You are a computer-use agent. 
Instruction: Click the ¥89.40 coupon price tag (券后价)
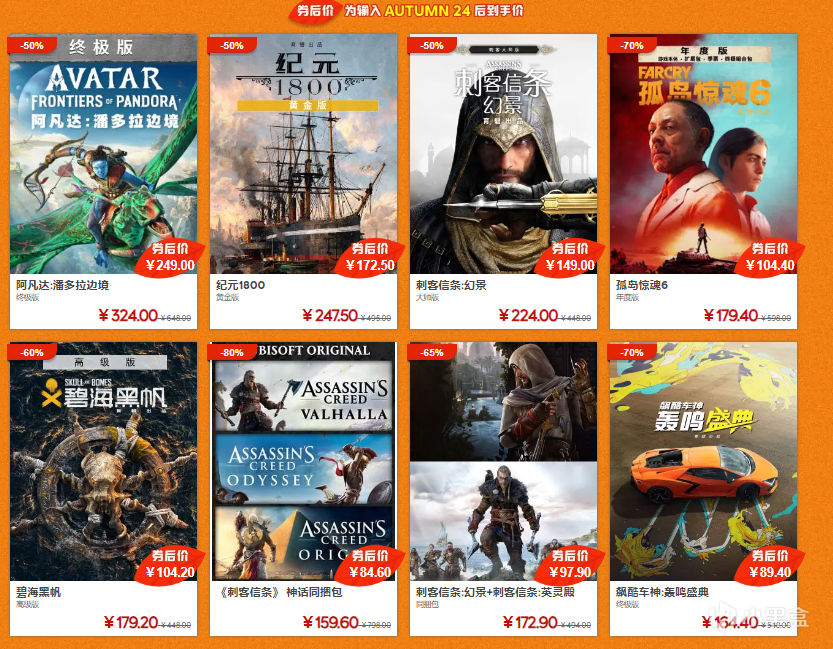point(770,565)
